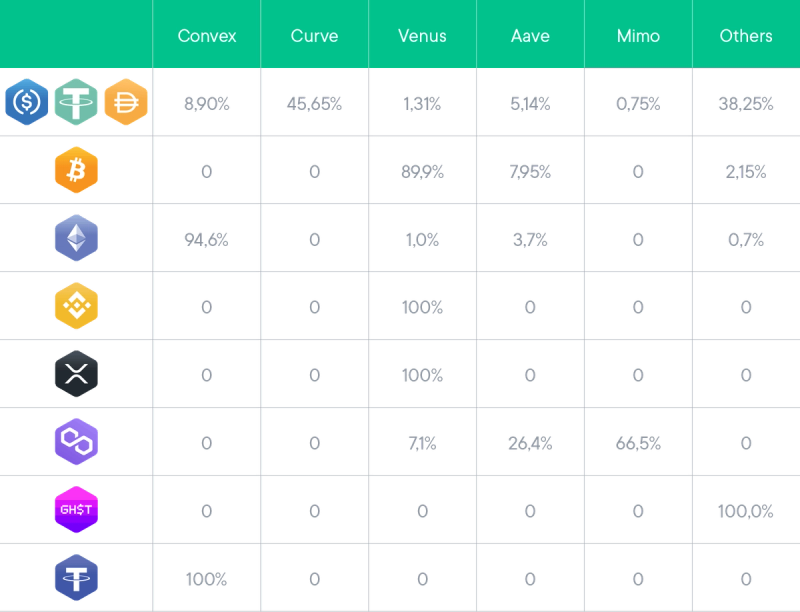Viewport: 800px width, 612px height.
Task: Click the 45,65% cell
Action: pos(314,104)
